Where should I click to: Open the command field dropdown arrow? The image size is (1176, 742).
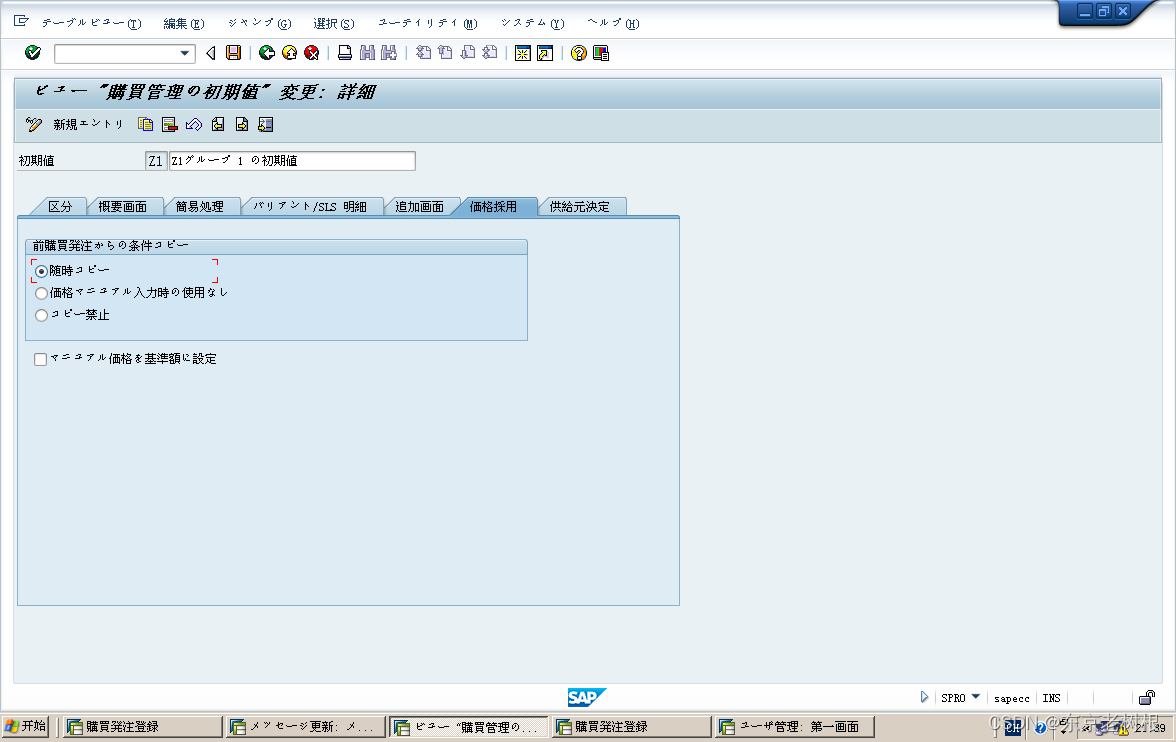tap(186, 53)
